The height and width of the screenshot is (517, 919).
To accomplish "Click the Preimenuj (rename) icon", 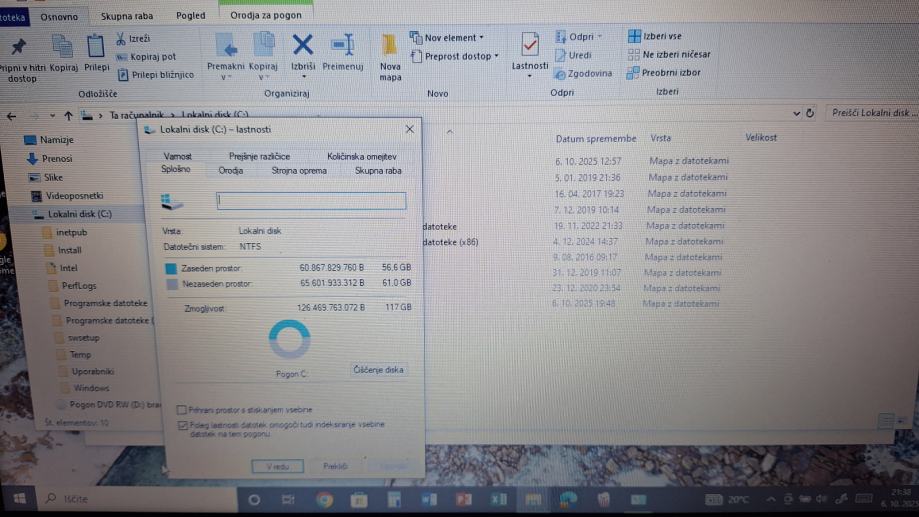I will pyautogui.click(x=342, y=45).
